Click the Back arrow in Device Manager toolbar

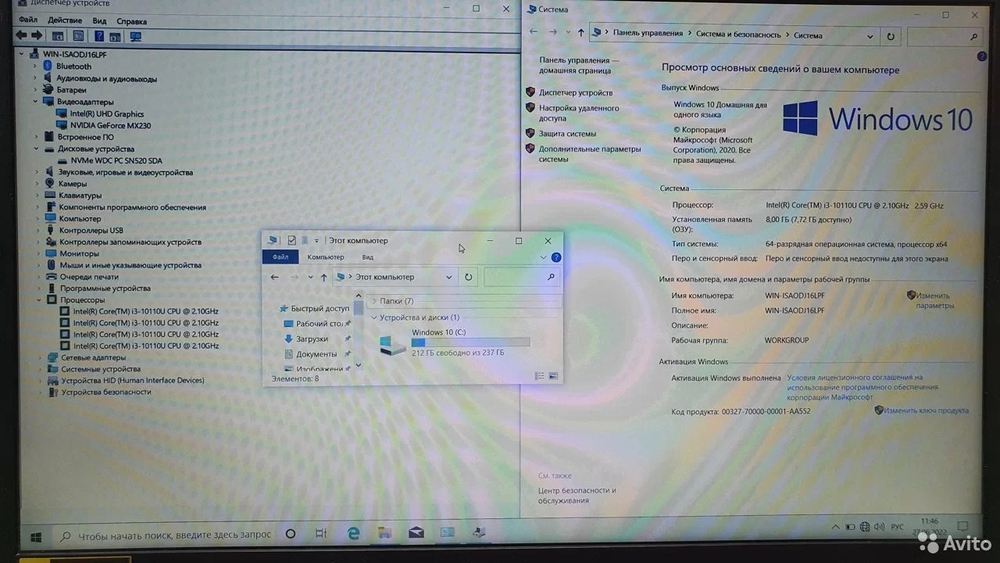pyautogui.click(x=22, y=36)
